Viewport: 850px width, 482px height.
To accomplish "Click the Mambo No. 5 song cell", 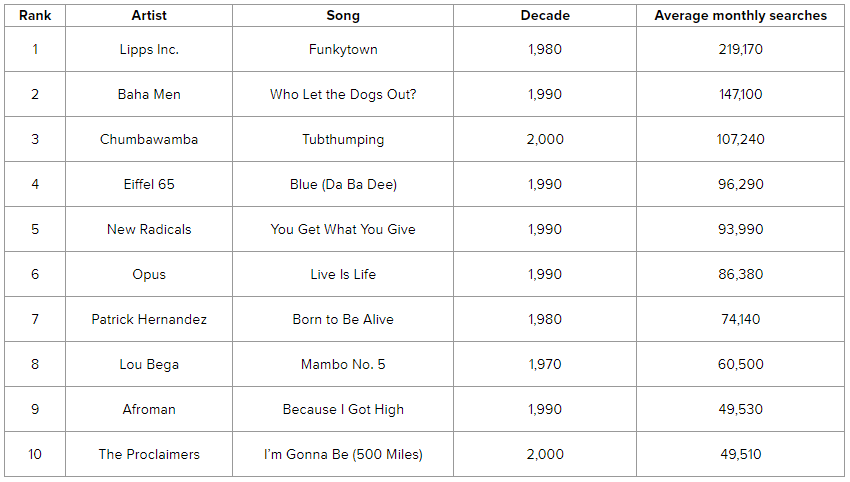I will pos(343,364).
